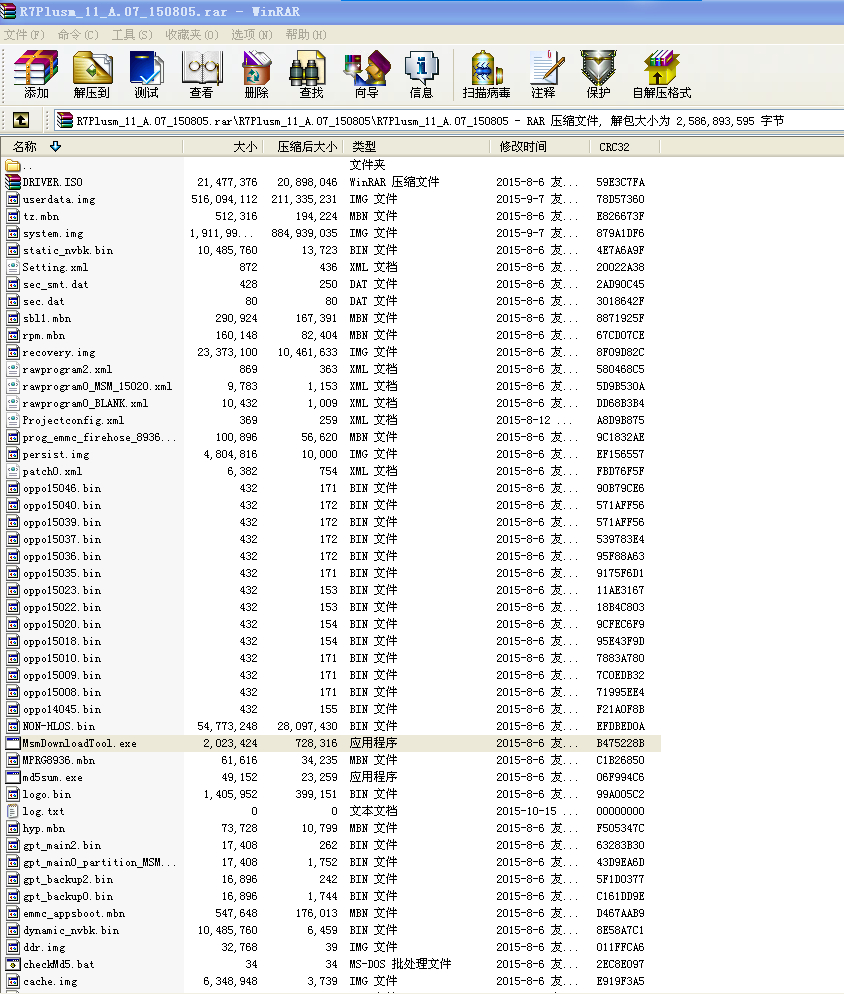Sort by Name (名称) column header

[x=91, y=147]
